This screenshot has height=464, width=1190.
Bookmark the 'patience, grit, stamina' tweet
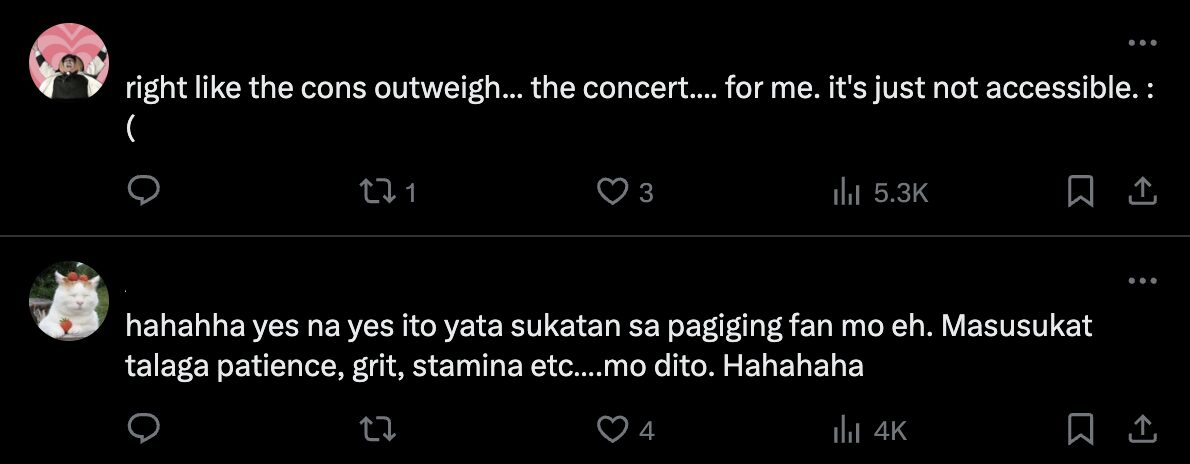coord(1080,429)
